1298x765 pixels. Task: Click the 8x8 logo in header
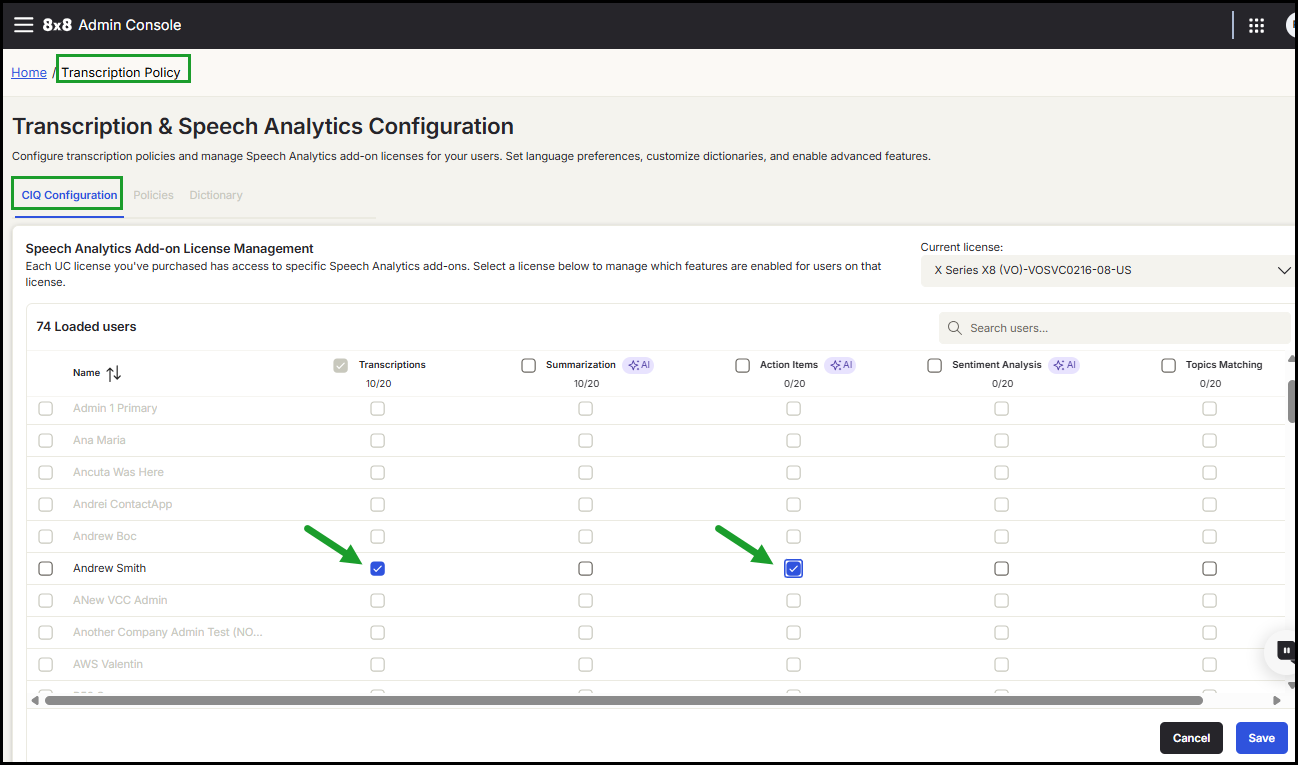(x=58, y=25)
